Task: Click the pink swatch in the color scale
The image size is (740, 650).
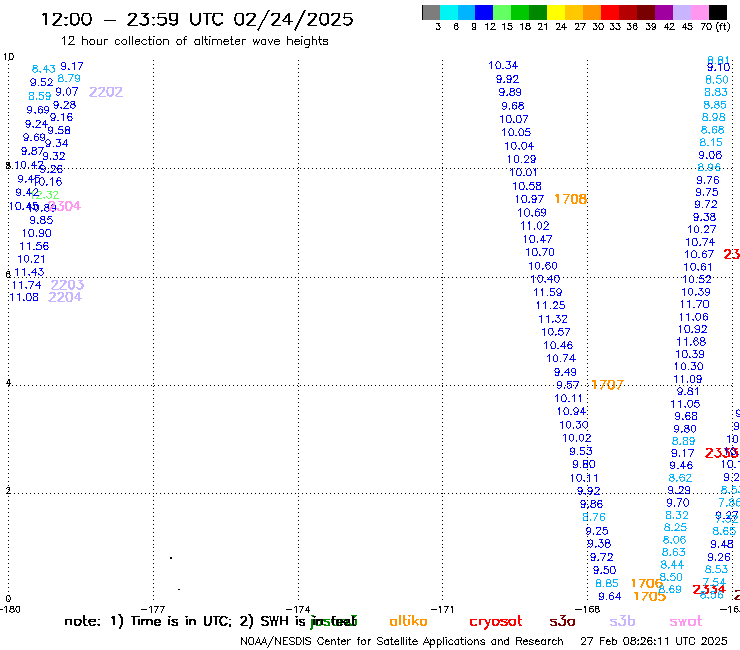Action: (x=699, y=12)
